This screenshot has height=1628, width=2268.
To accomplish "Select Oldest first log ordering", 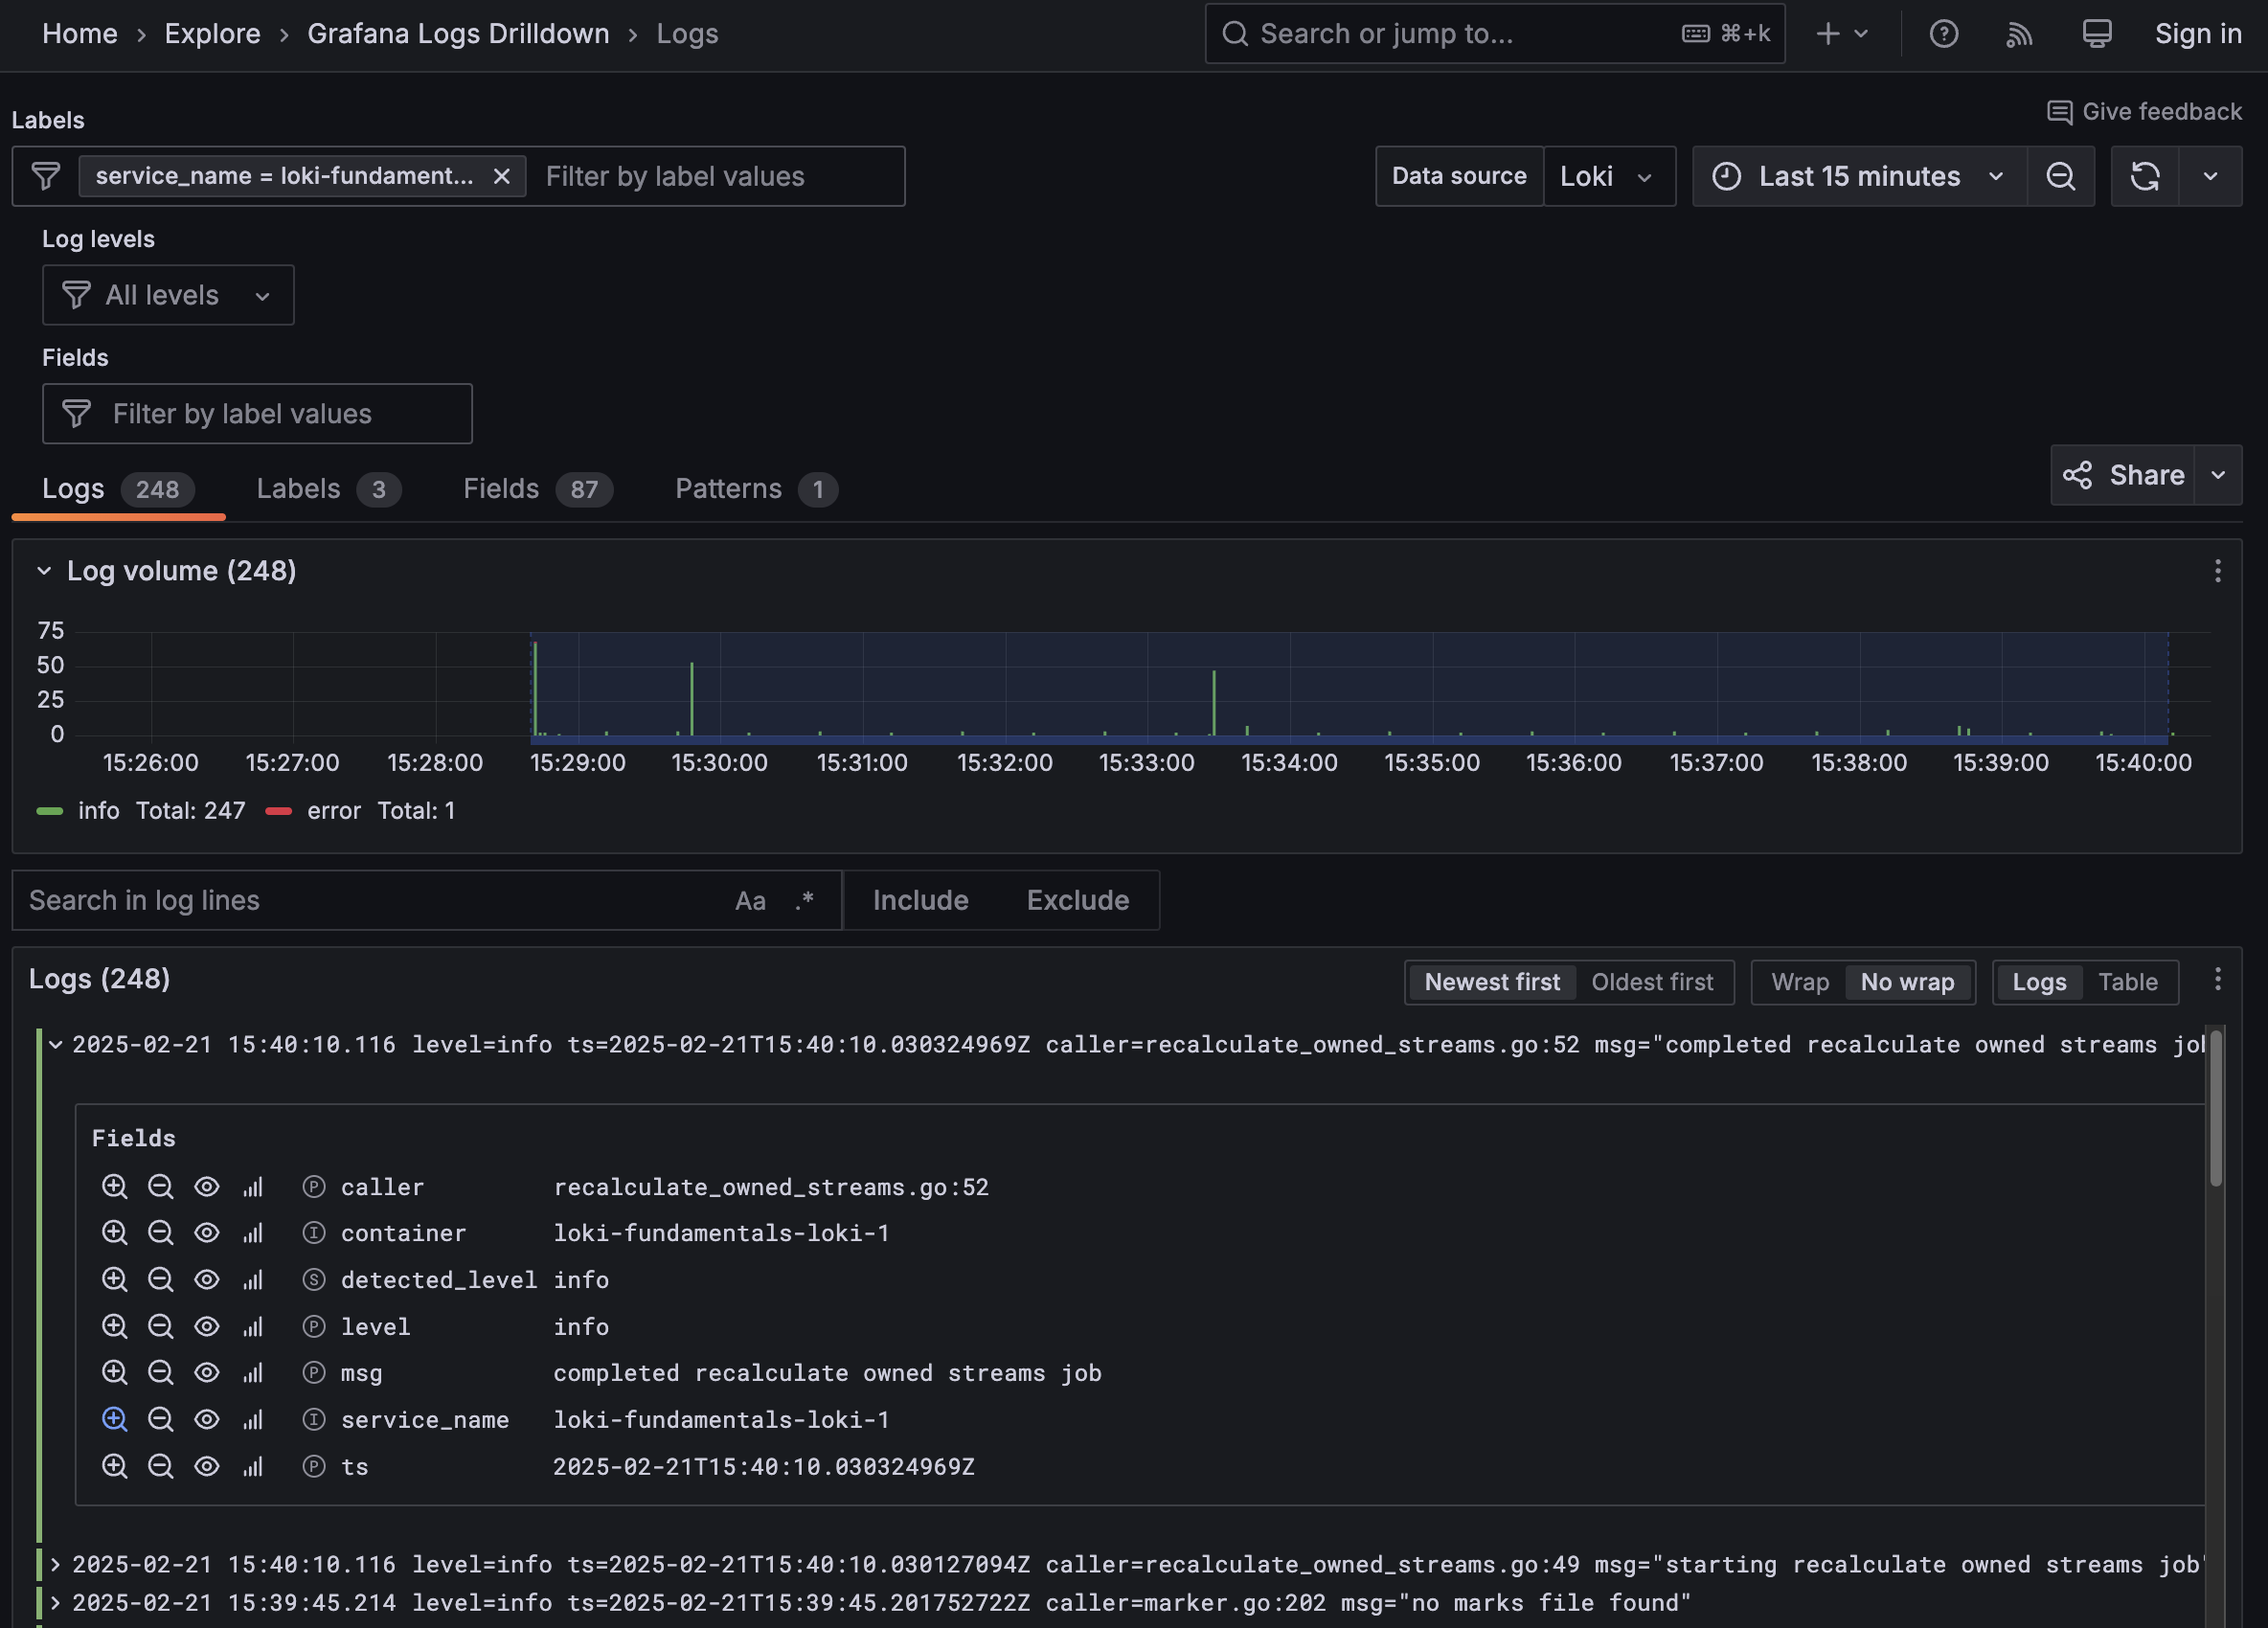I will pos(1653,981).
